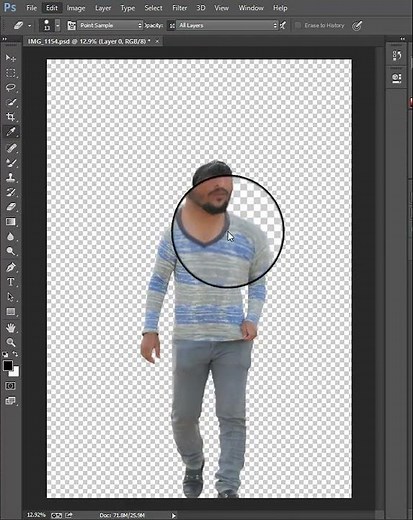Viewport: 413px width, 520px height.
Task: Open the Edit menu
Action: pyautogui.click(x=52, y=8)
